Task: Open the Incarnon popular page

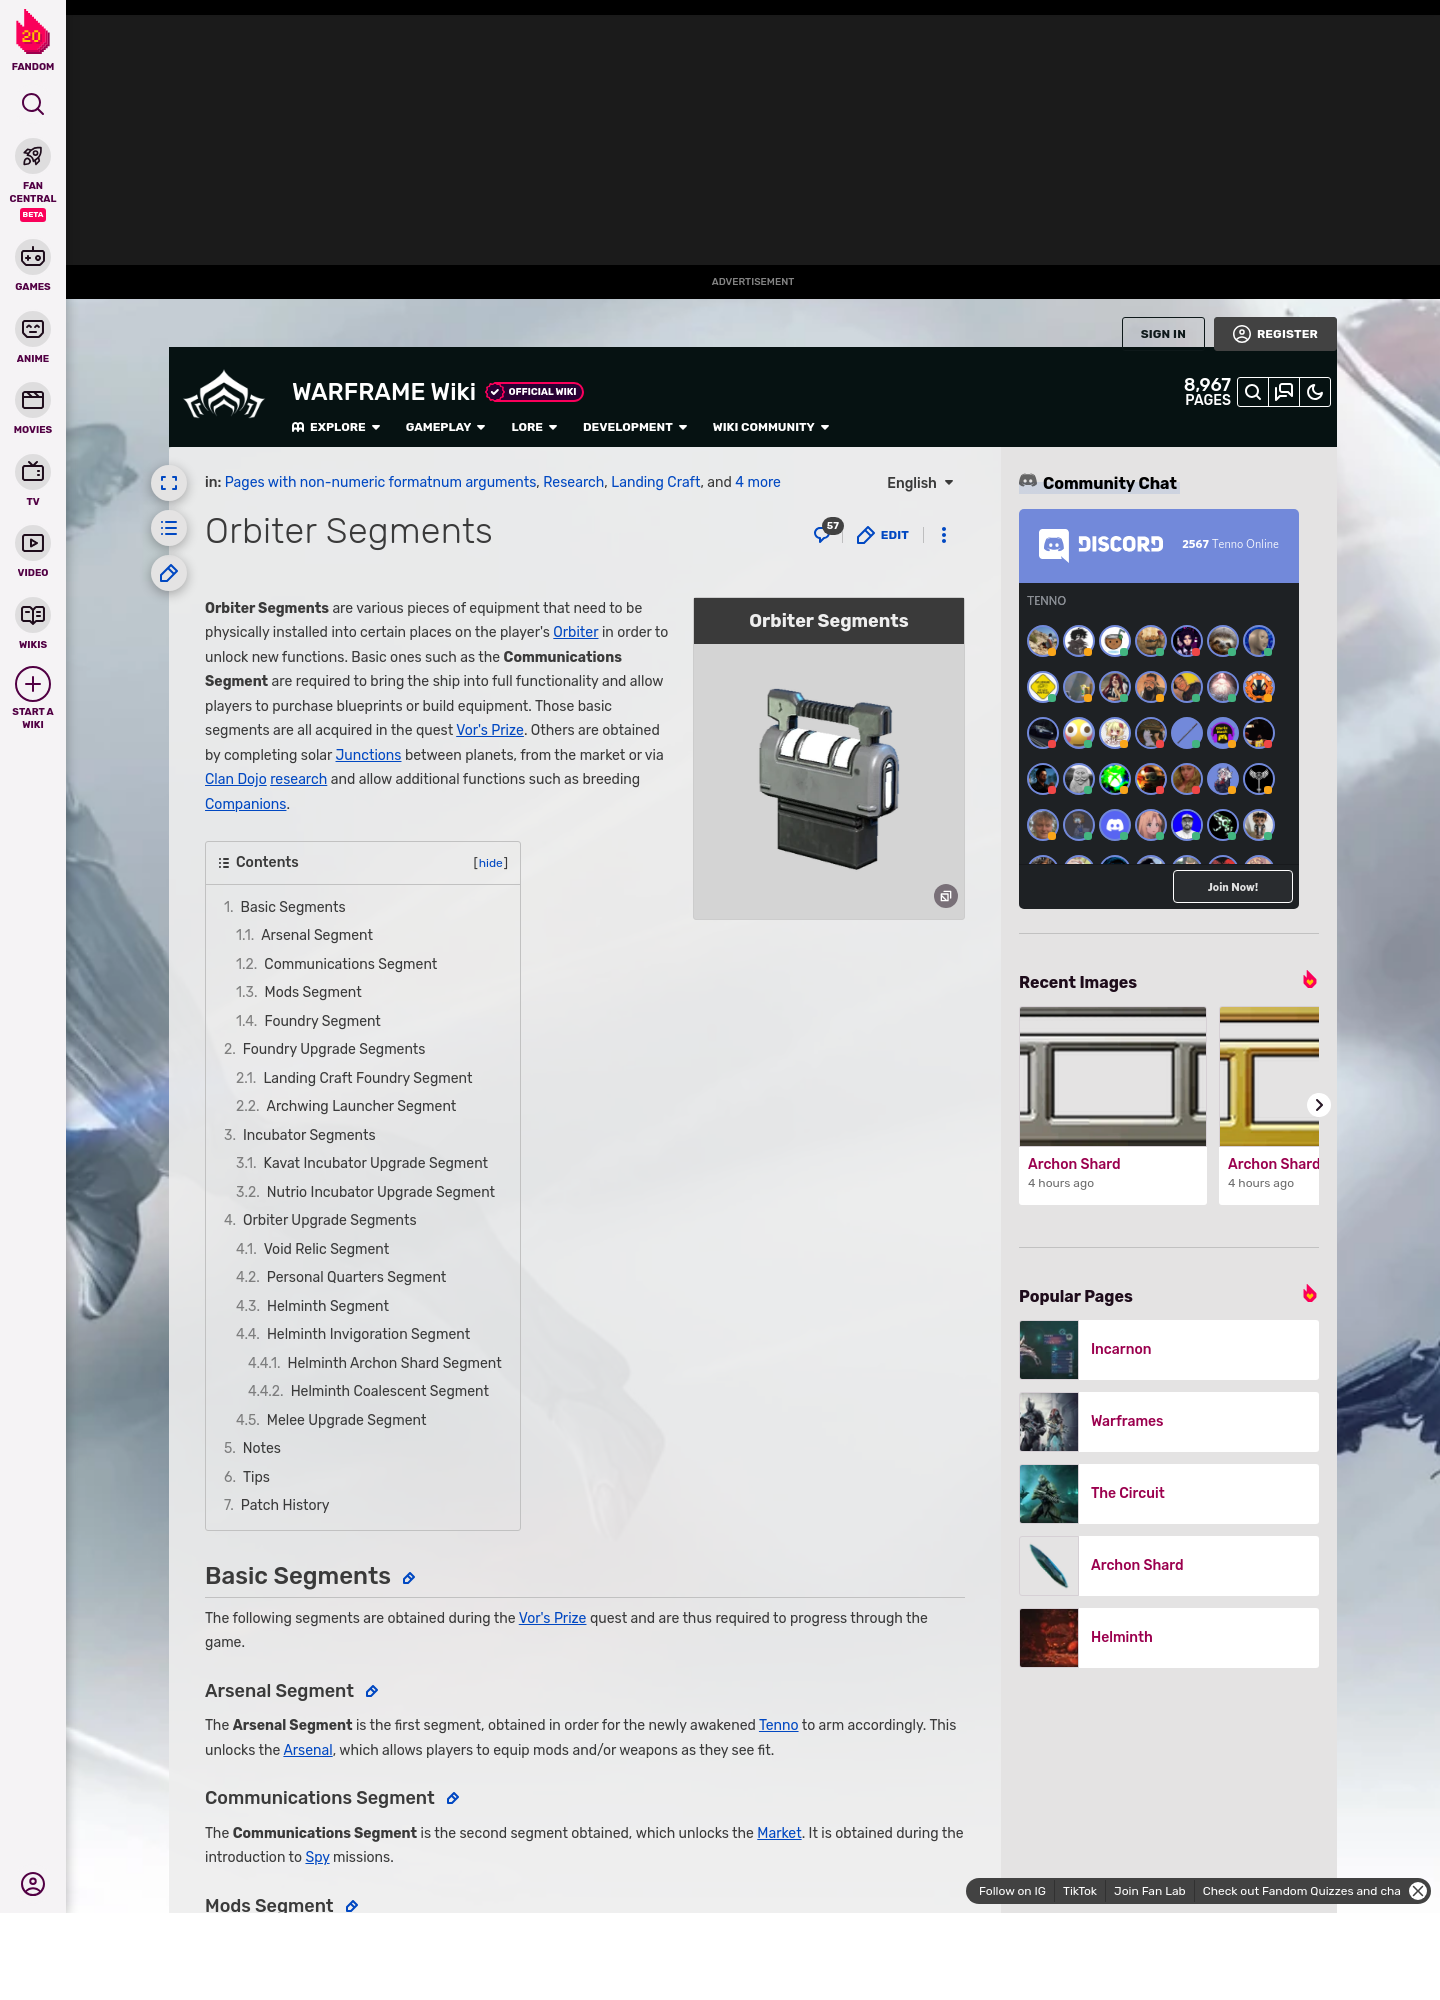Action: tap(1168, 1349)
